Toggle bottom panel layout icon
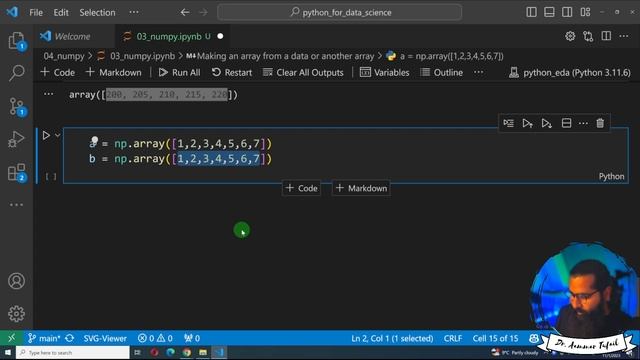This screenshot has height=360, width=640. (x=549, y=12)
